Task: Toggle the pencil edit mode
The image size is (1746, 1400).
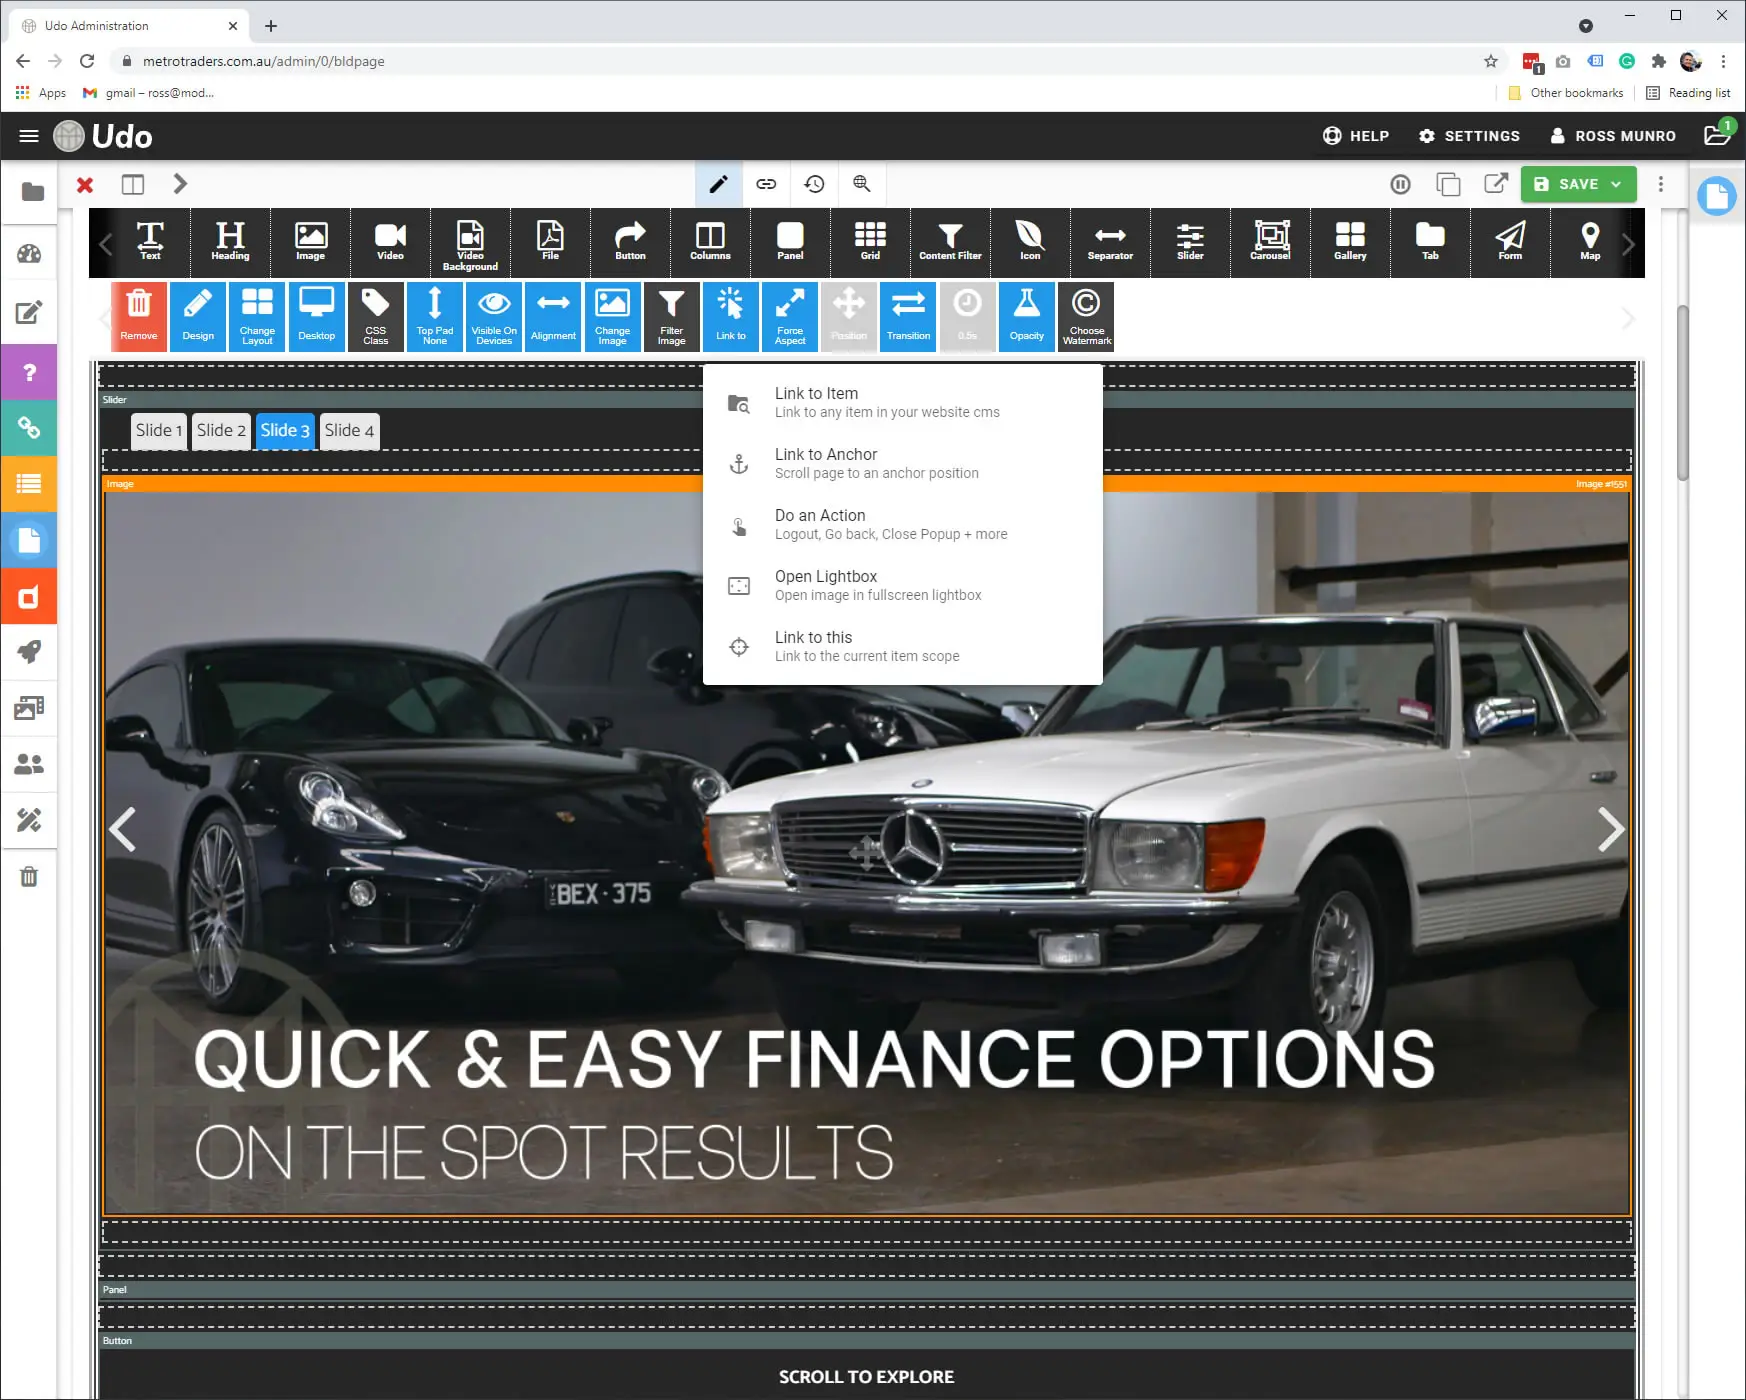Action: pyautogui.click(x=718, y=184)
